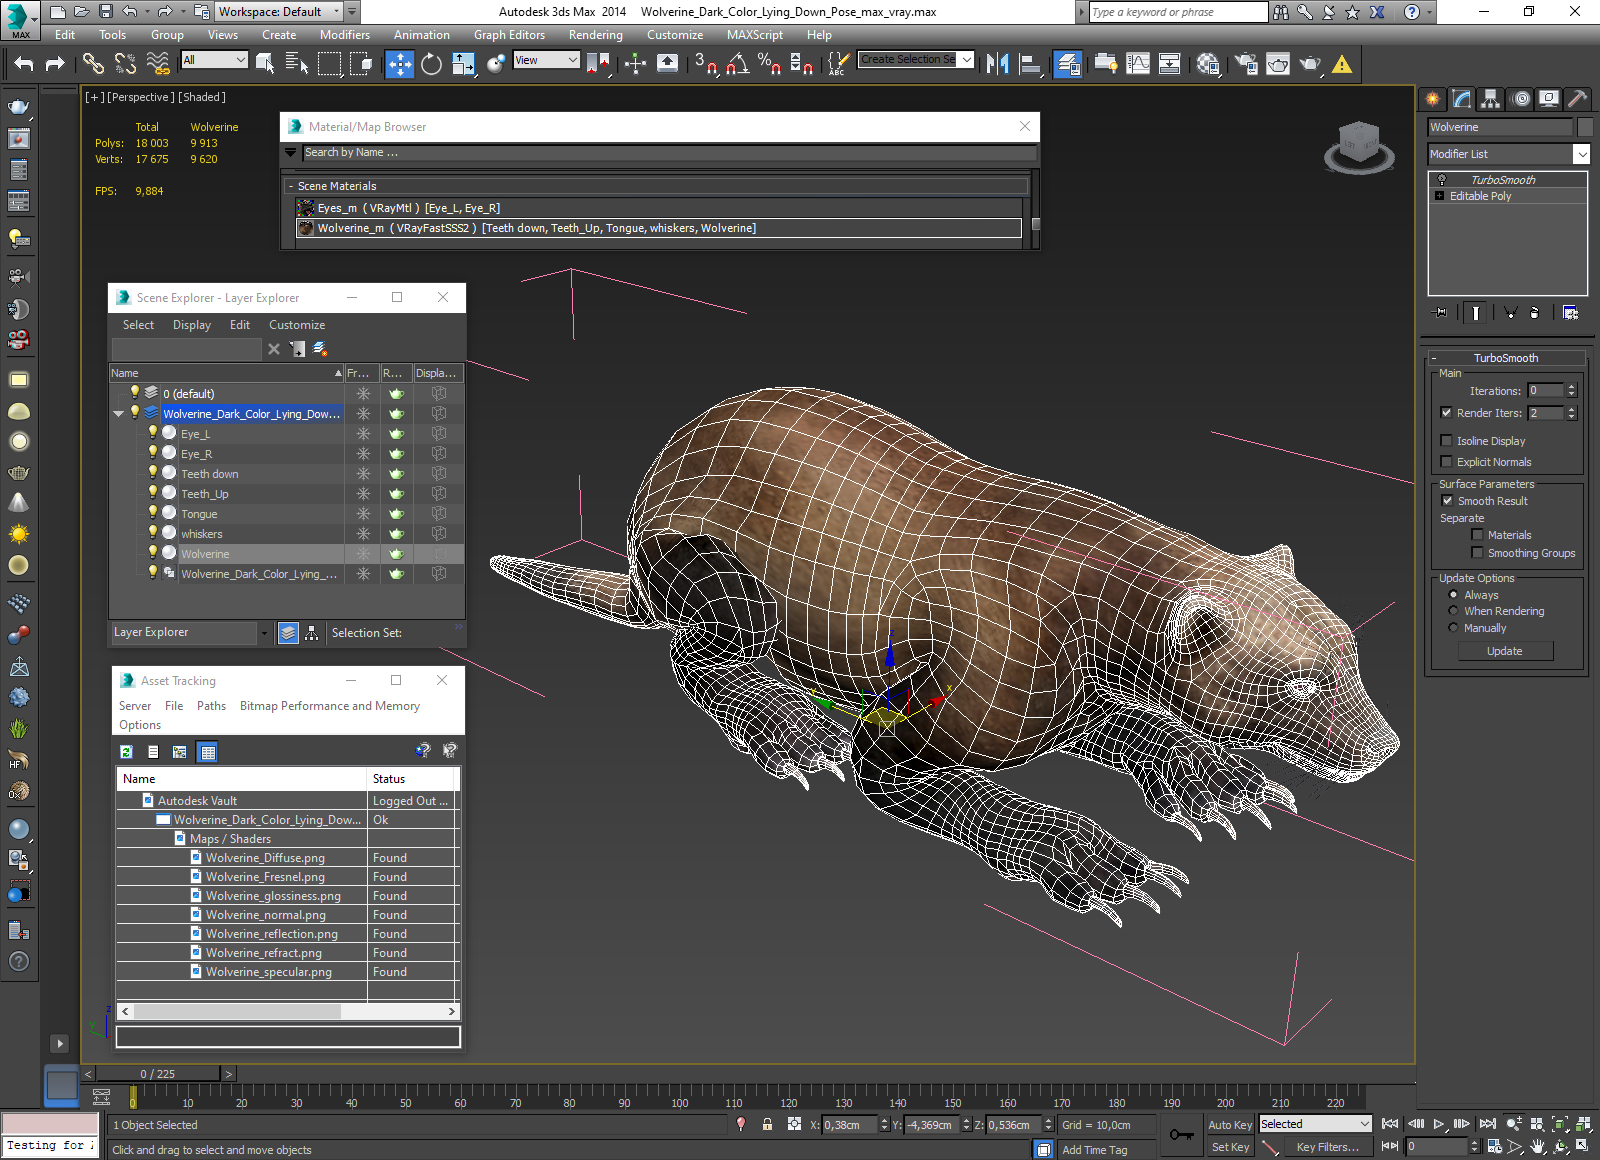Click the Add Time Tag label
The image size is (1600, 1160).
(1094, 1150)
